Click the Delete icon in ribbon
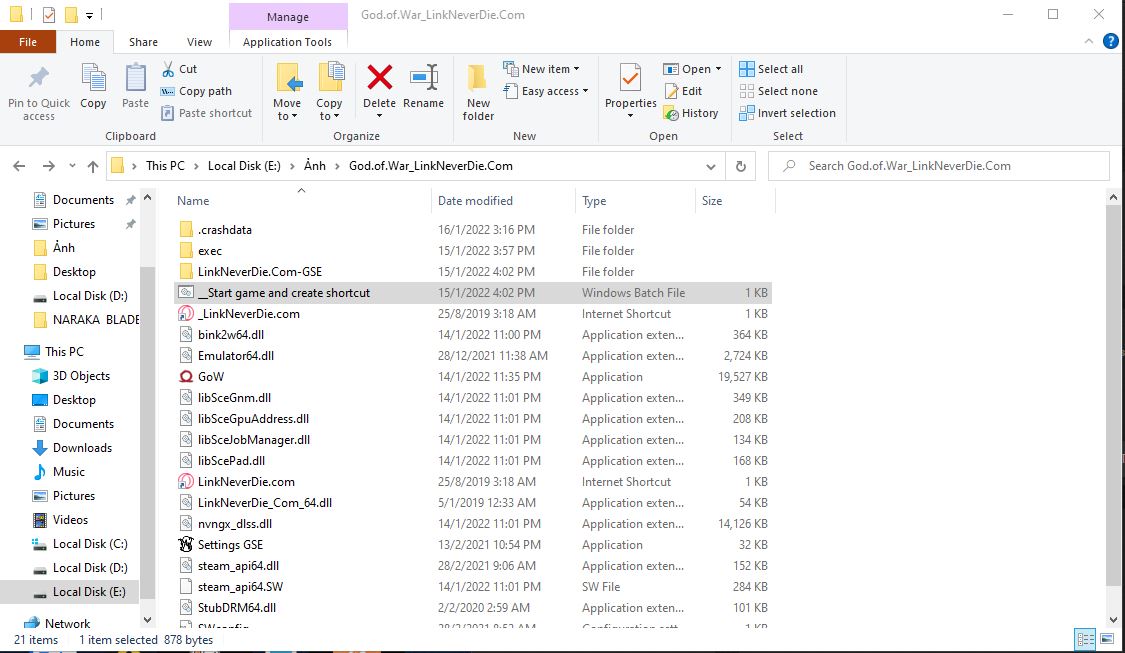This screenshot has height=653, width=1125. [x=379, y=88]
